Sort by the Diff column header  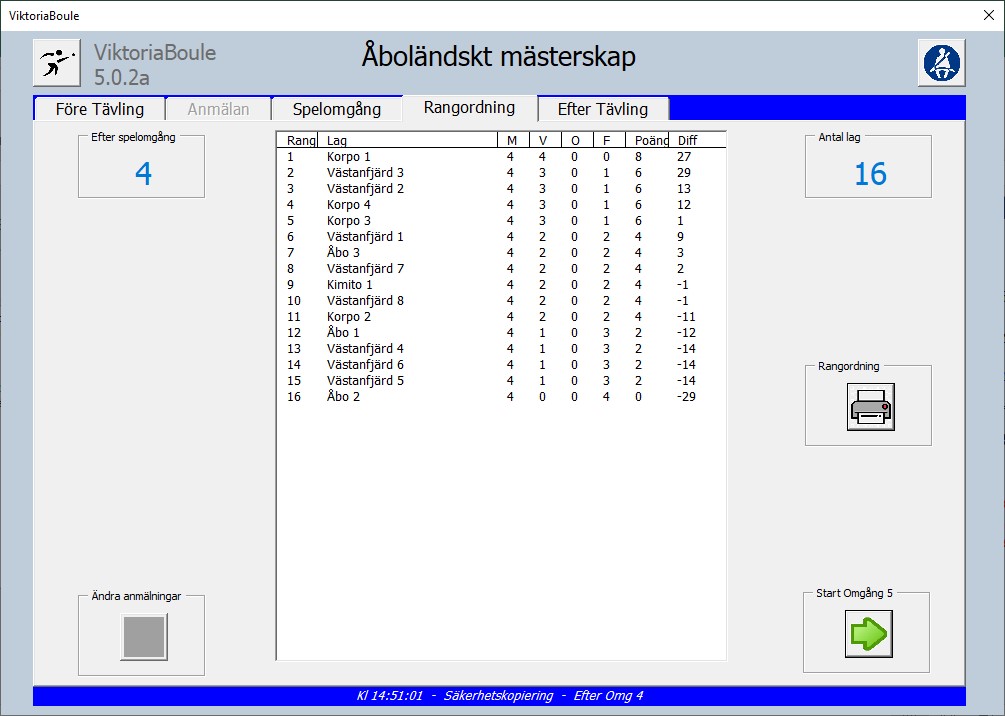(688, 140)
